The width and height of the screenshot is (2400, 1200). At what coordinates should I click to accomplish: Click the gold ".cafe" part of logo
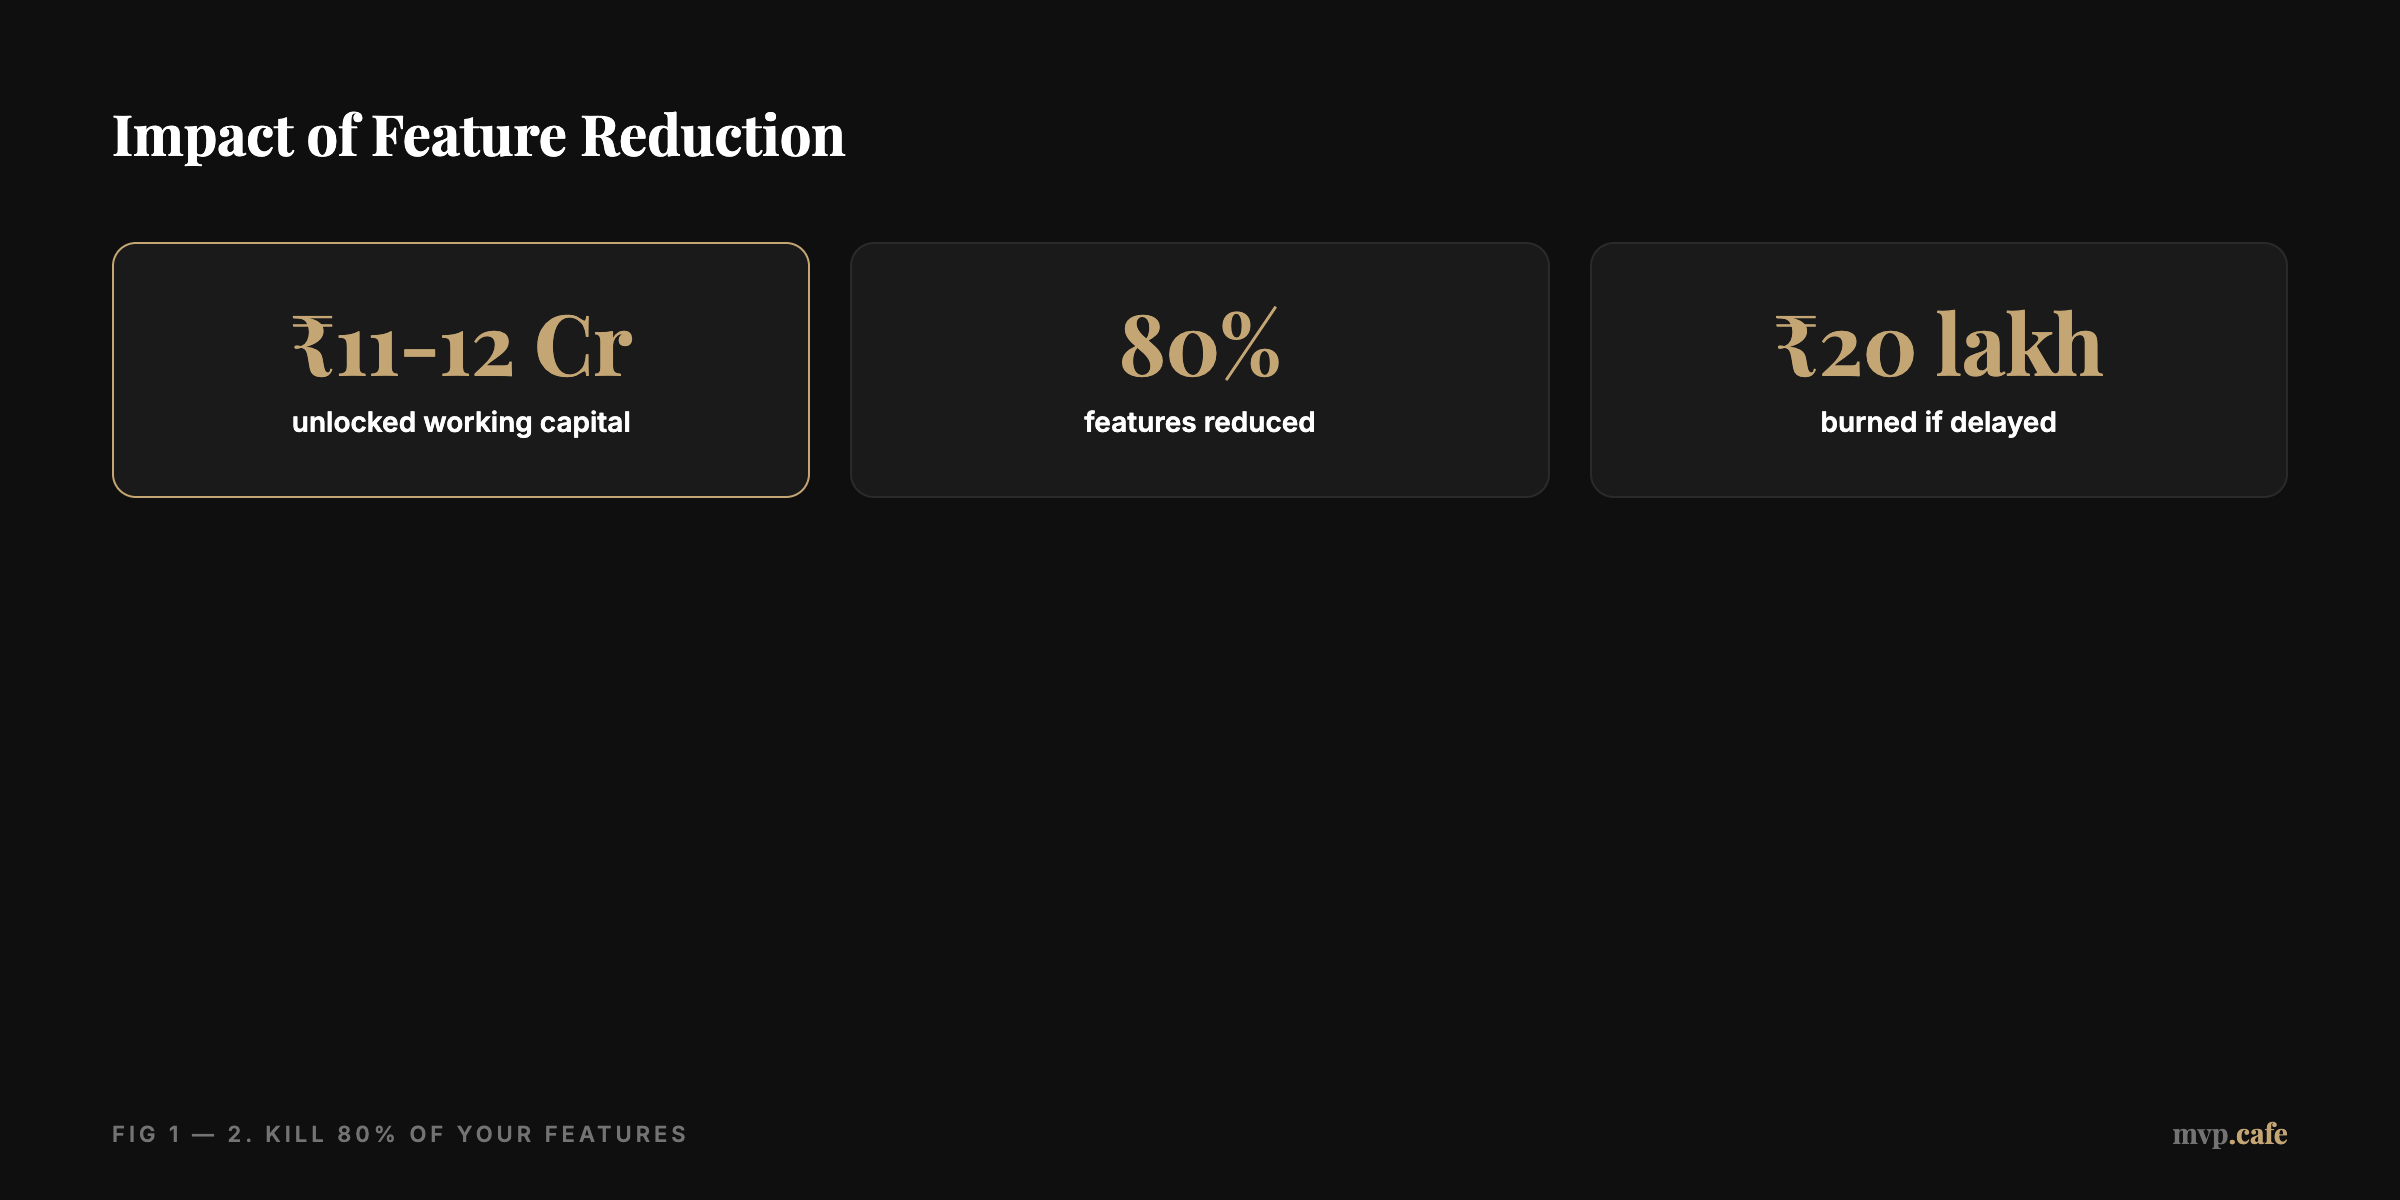coord(2258,1134)
